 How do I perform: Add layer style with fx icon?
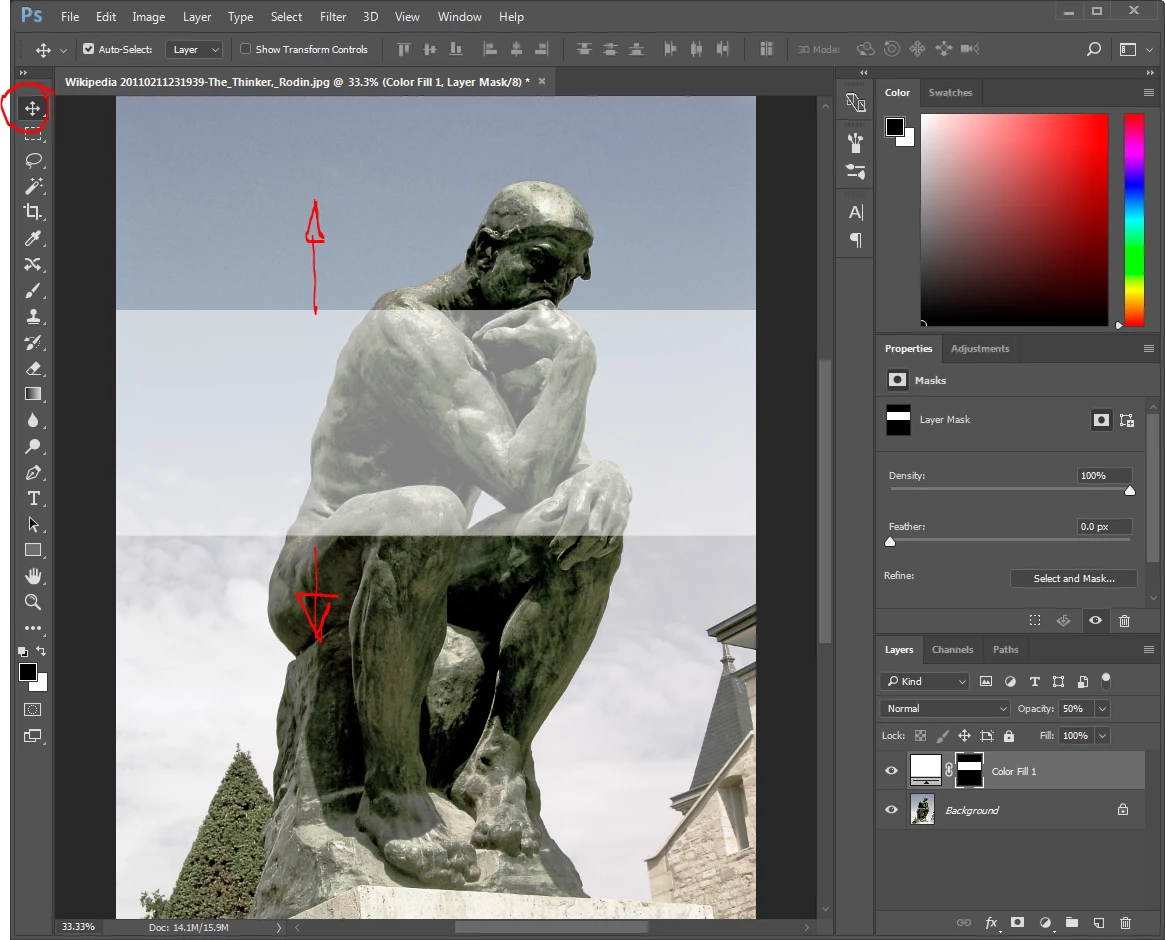point(991,923)
